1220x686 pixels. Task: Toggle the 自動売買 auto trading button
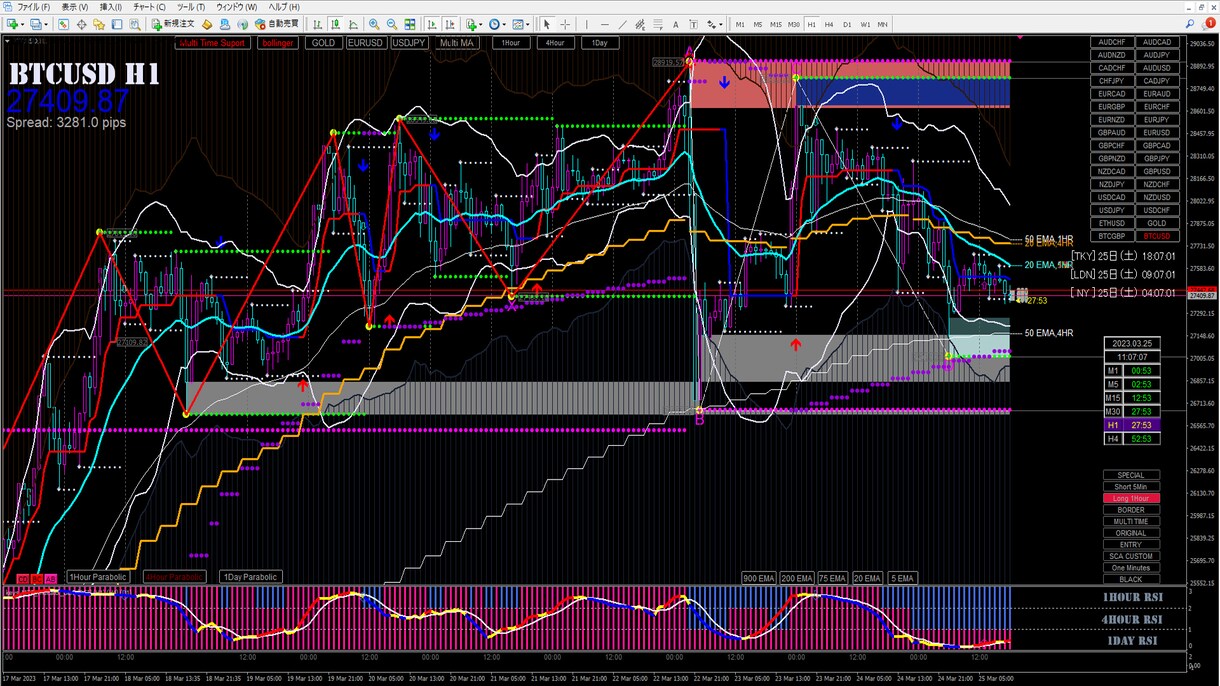pos(277,24)
